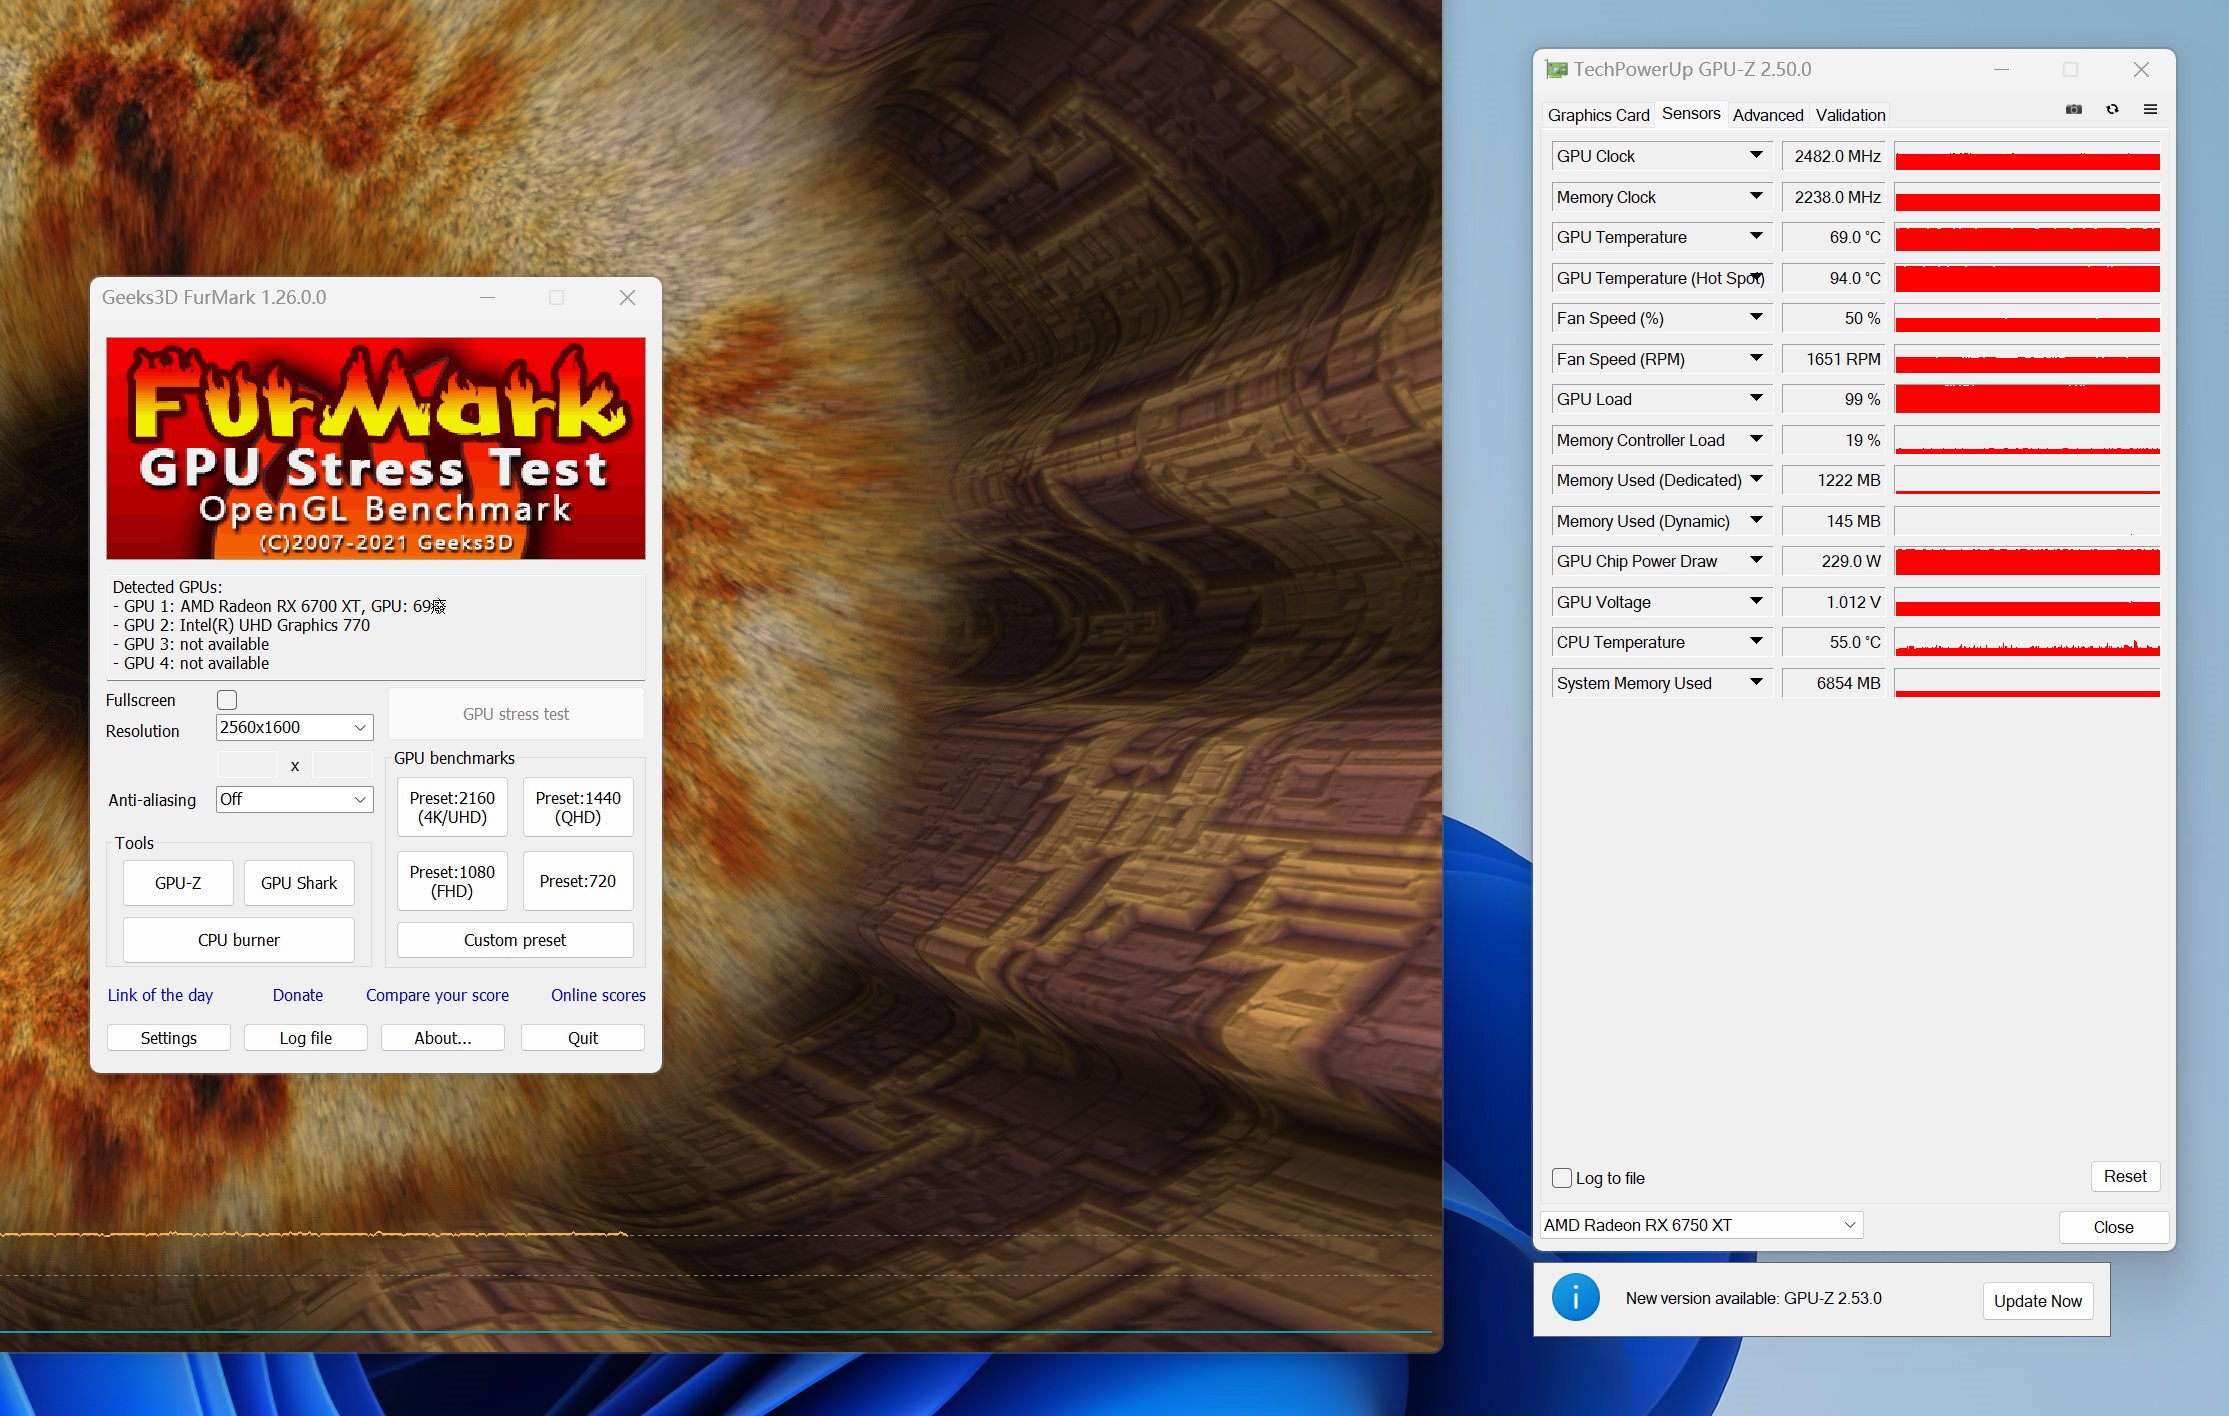The height and width of the screenshot is (1416, 2229).
Task: Click the Validation tab in GPU-Z
Action: 1852,114
